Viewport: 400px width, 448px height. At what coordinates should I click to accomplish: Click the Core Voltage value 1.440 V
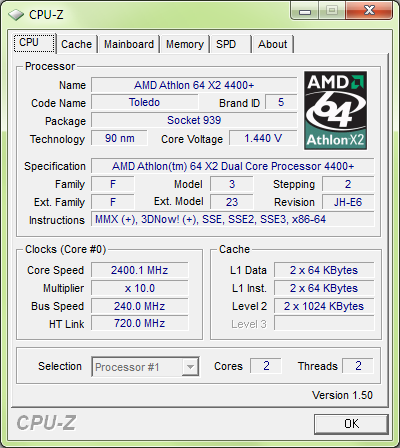click(x=263, y=138)
